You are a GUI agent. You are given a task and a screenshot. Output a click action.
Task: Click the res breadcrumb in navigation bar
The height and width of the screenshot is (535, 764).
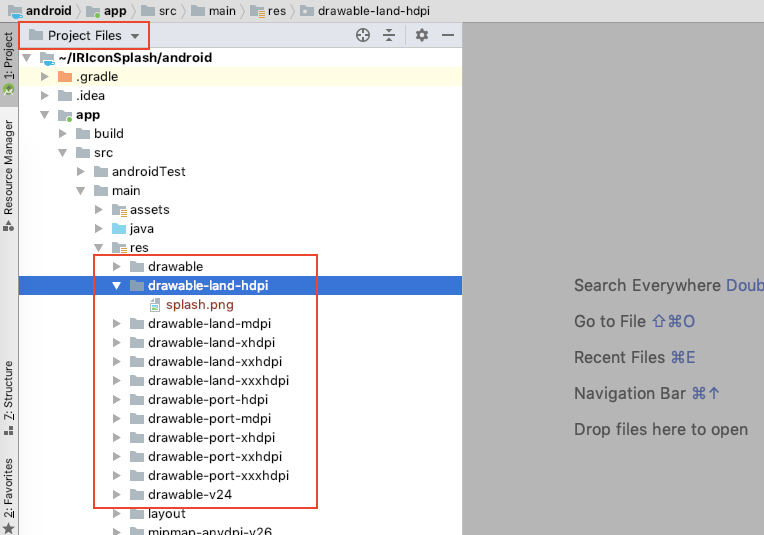click(x=268, y=11)
